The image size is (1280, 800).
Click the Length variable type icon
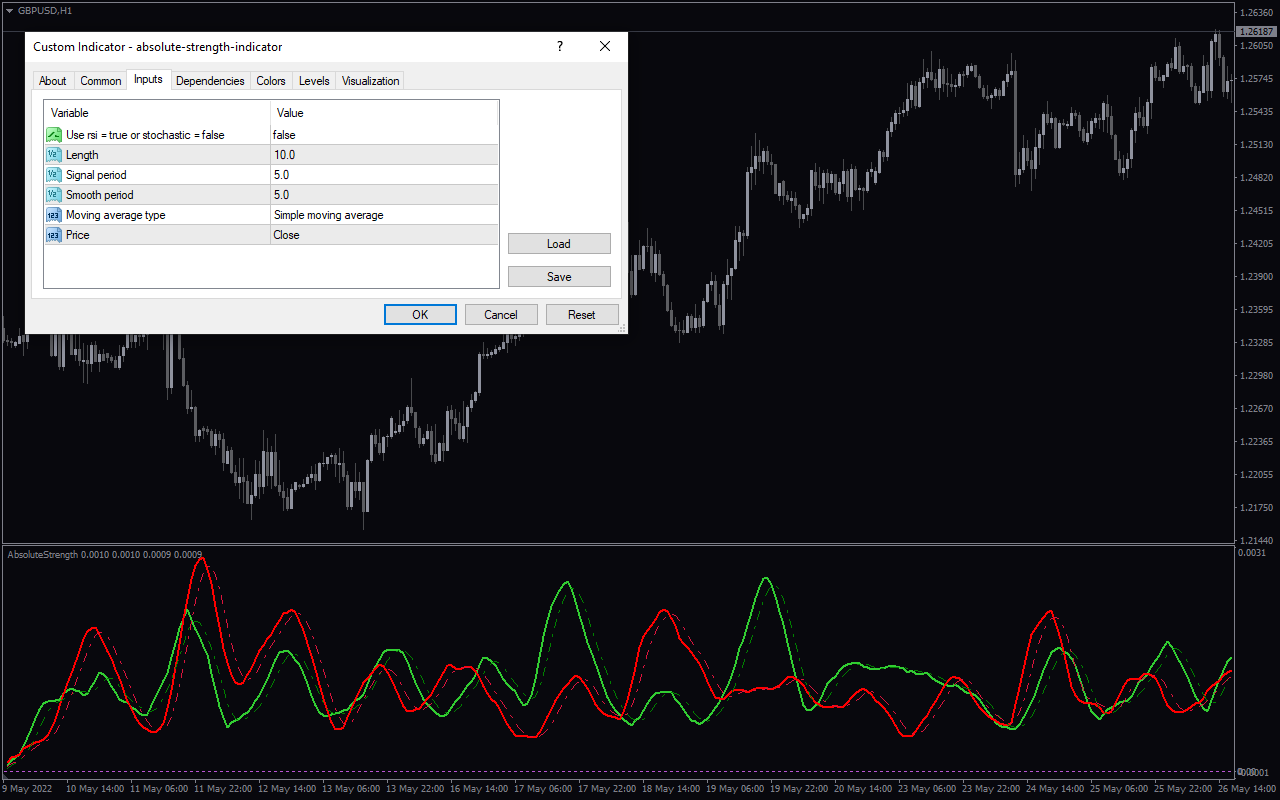point(54,155)
